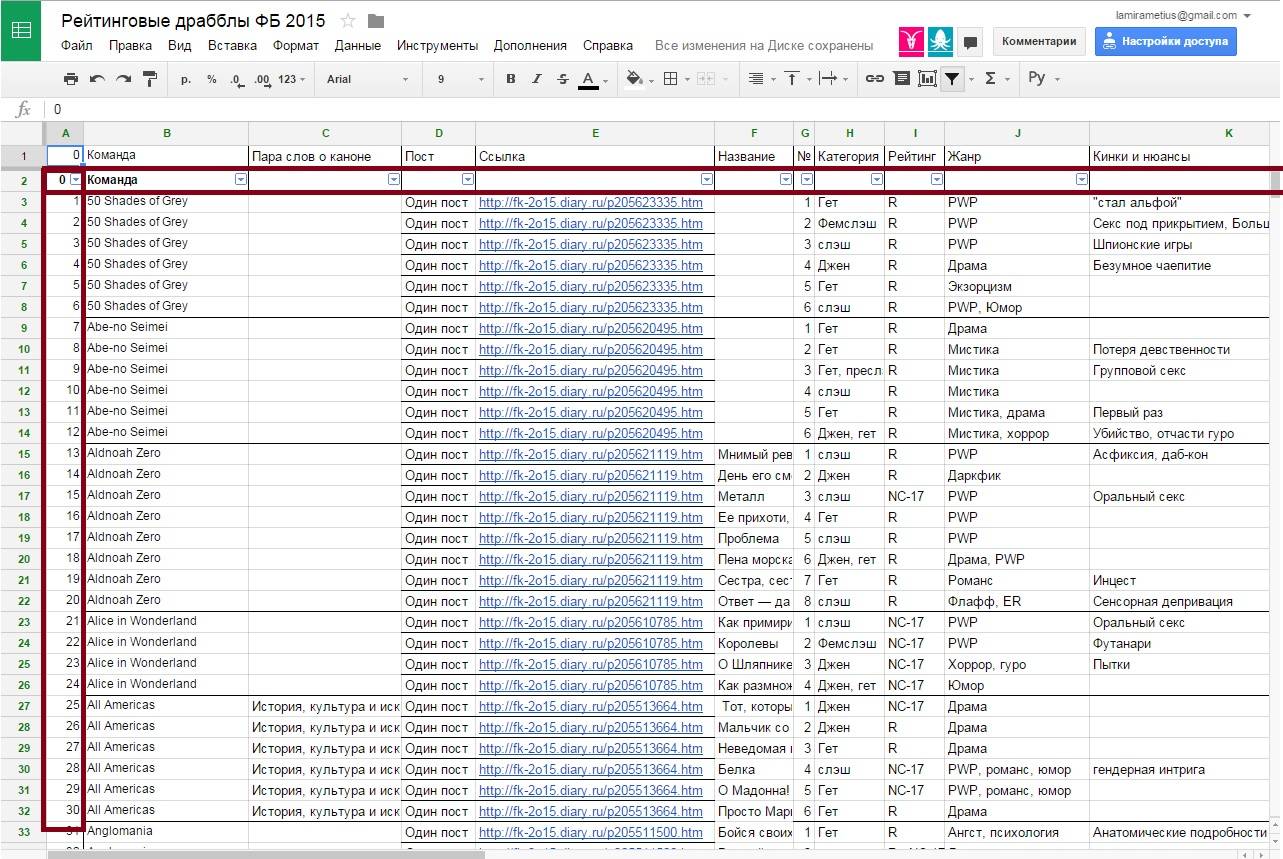The image size is (1283, 859).
Task: Open the fill color bucket tool
Action: coord(634,79)
